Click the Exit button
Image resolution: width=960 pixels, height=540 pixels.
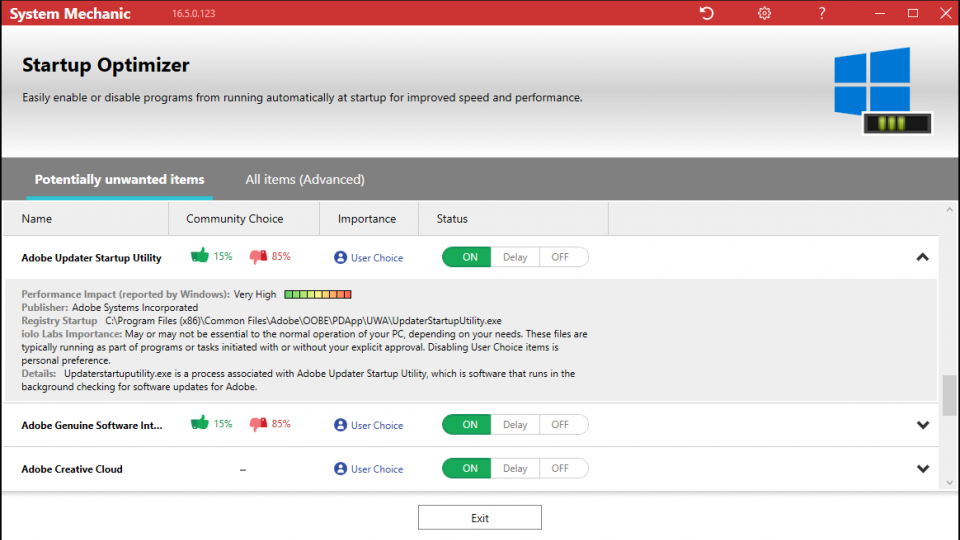[480, 517]
